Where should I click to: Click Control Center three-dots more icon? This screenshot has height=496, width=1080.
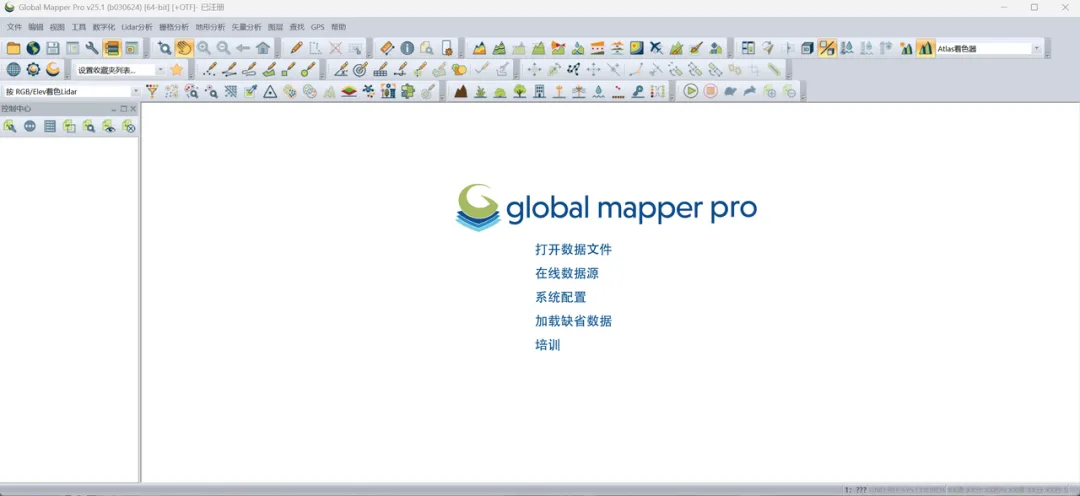click(30, 126)
